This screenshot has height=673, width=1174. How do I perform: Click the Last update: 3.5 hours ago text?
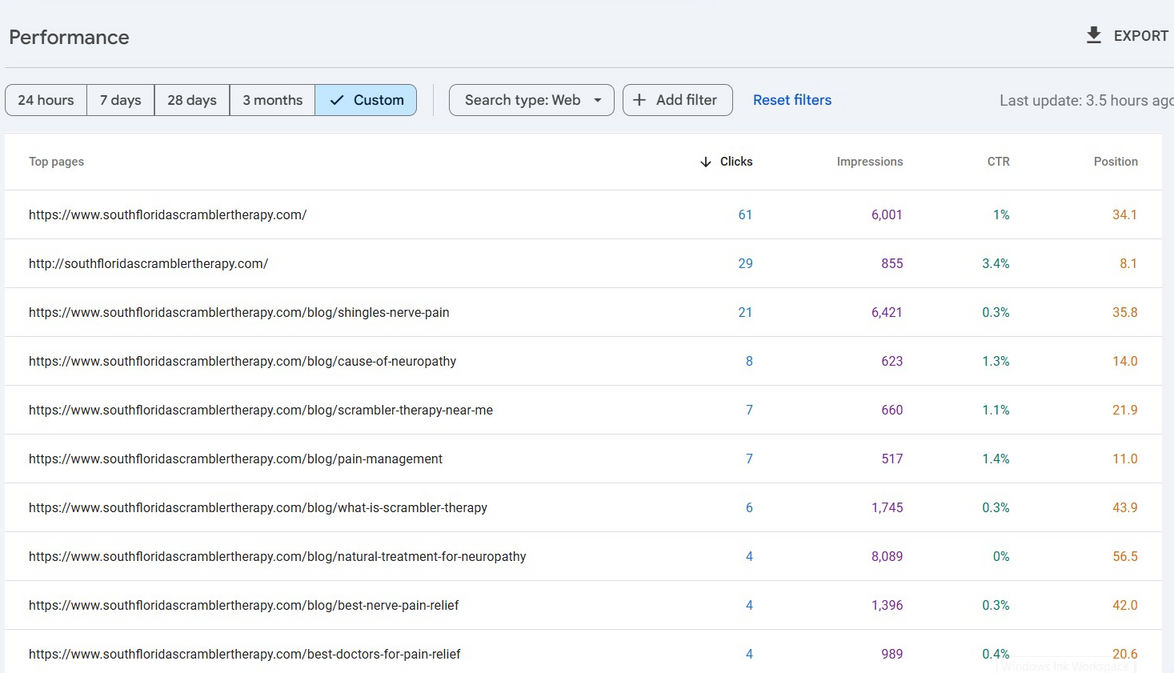pyautogui.click(x=1086, y=100)
